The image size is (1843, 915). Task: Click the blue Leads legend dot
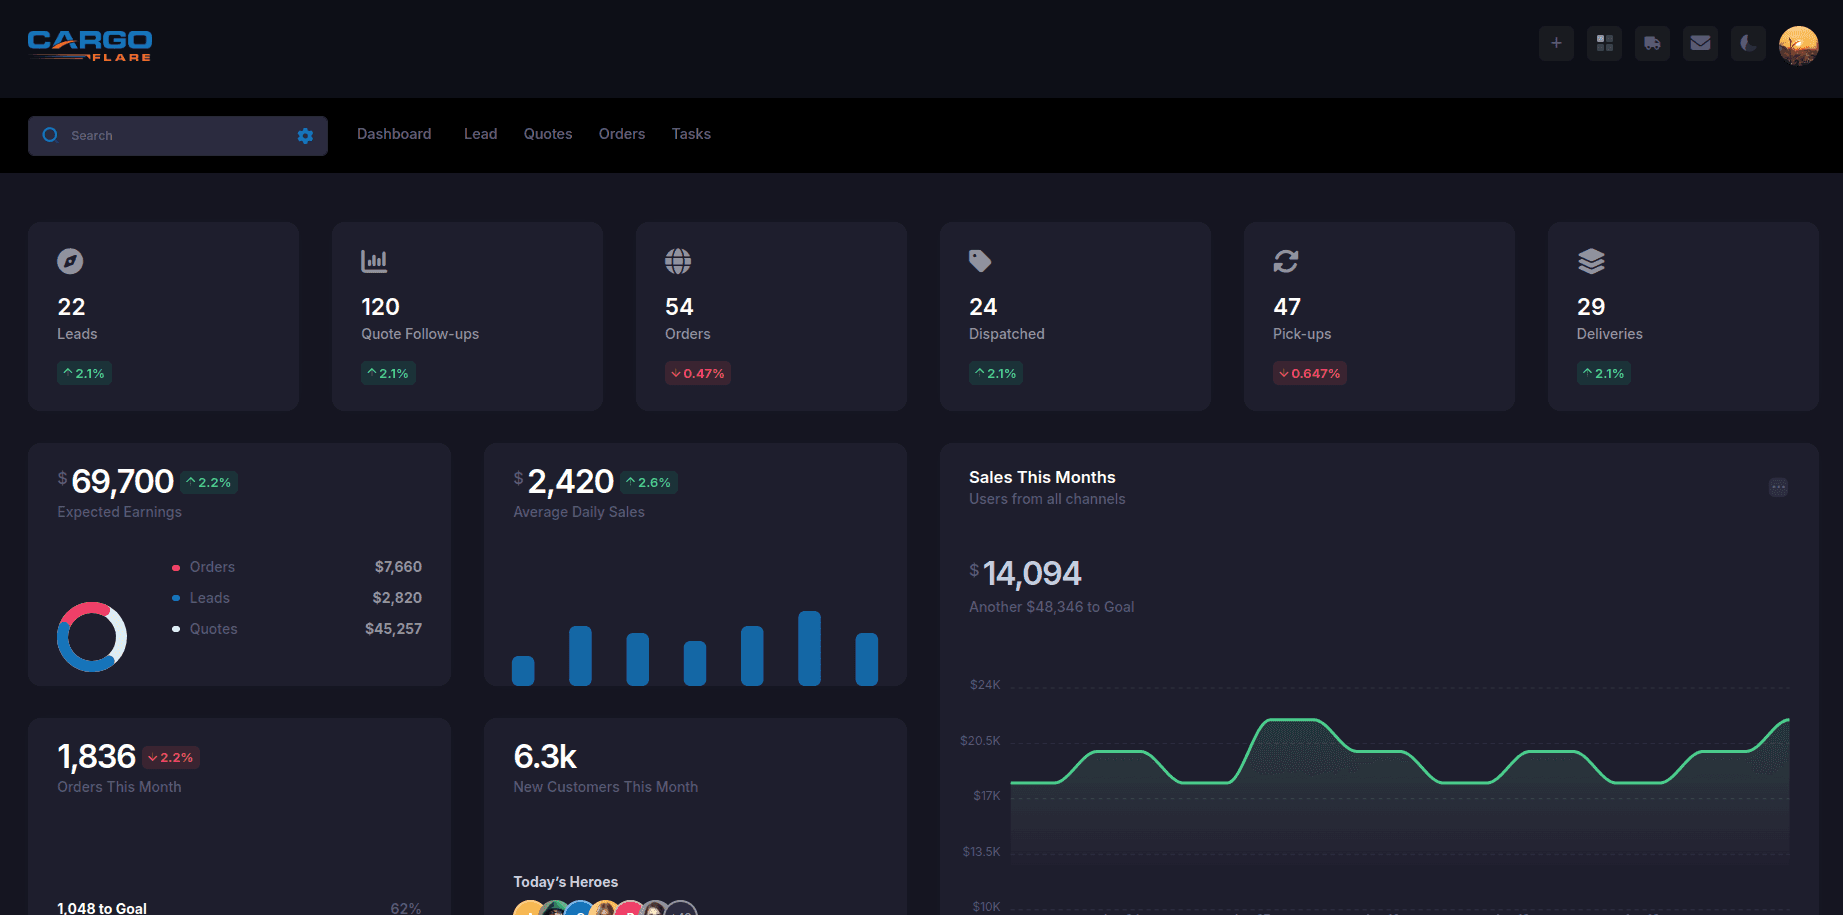176,599
